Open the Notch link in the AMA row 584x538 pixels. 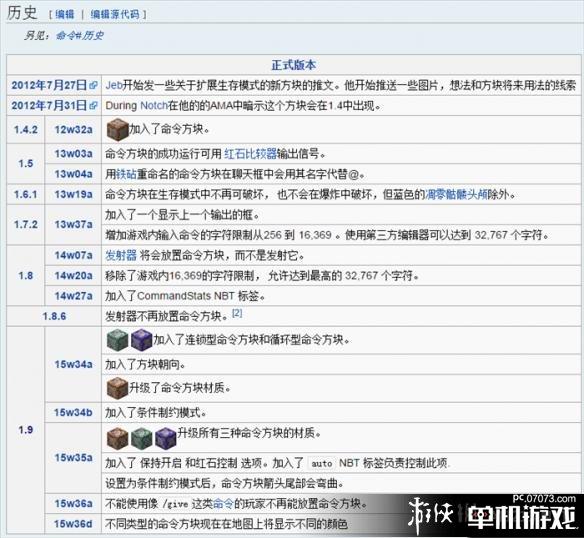coord(153,106)
